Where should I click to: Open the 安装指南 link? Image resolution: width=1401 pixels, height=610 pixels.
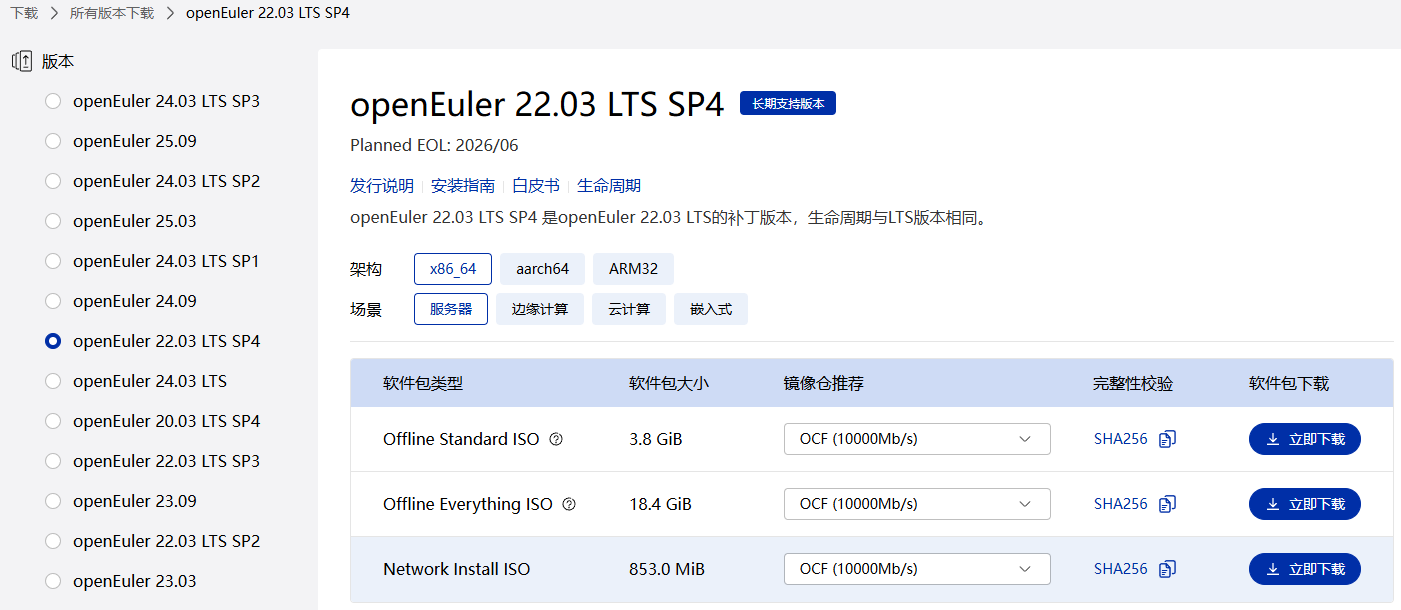tap(462, 186)
